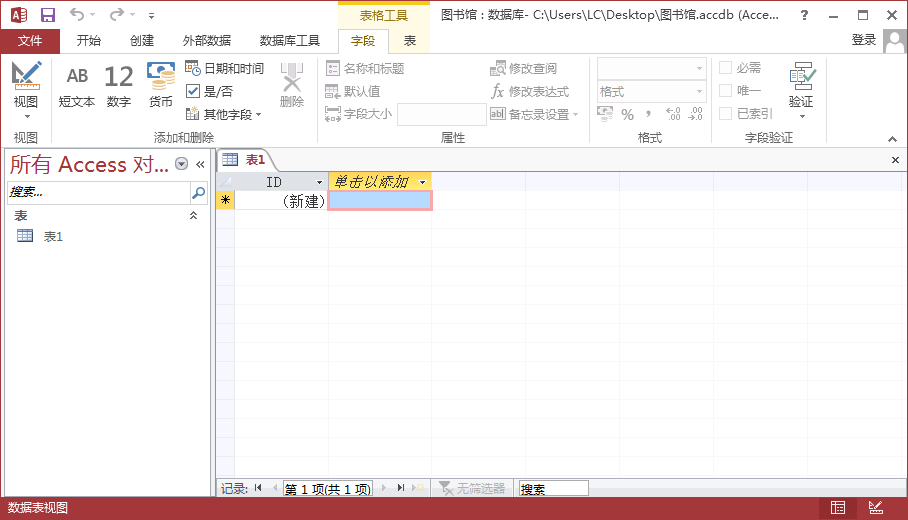Viewport: 908px width, 520px height.
Task: Click the increase decimals icon
Action: click(x=673, y=114)
